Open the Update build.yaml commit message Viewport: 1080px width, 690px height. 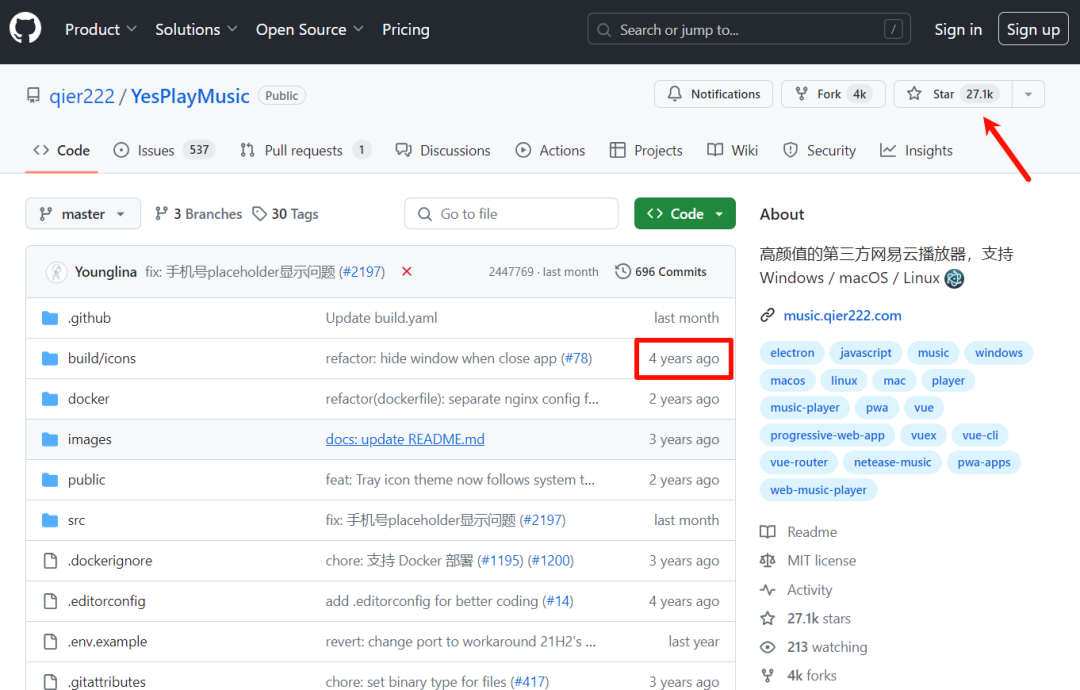click(382, 318)
